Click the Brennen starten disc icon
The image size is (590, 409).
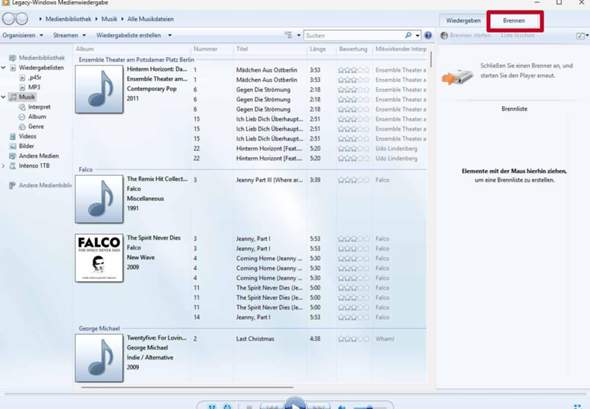444,35
